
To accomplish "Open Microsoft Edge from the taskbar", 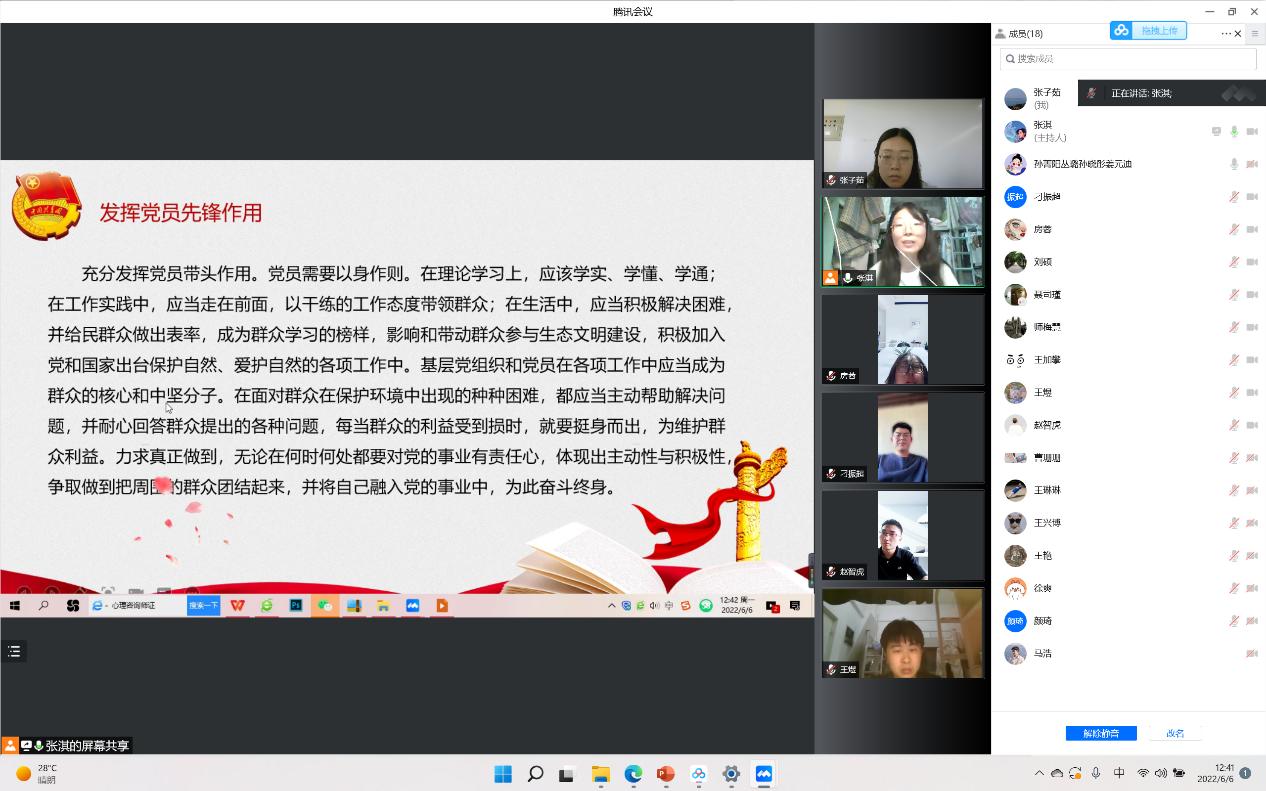I will click(633, 774).
